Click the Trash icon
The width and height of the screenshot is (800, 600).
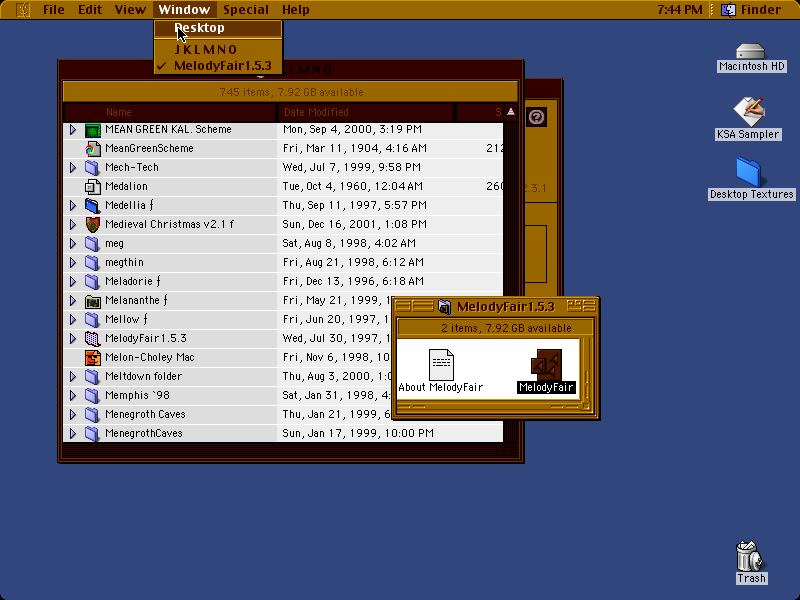pyautogui.click(x=749, y=556)
